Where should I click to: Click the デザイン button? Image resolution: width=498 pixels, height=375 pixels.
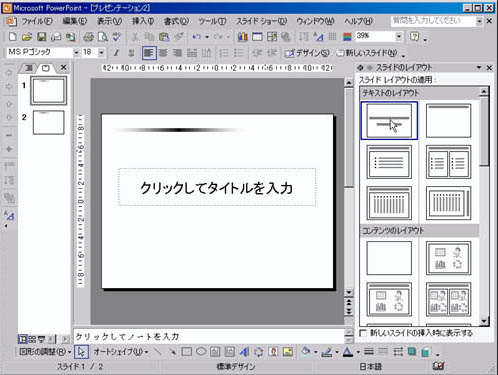307,53
